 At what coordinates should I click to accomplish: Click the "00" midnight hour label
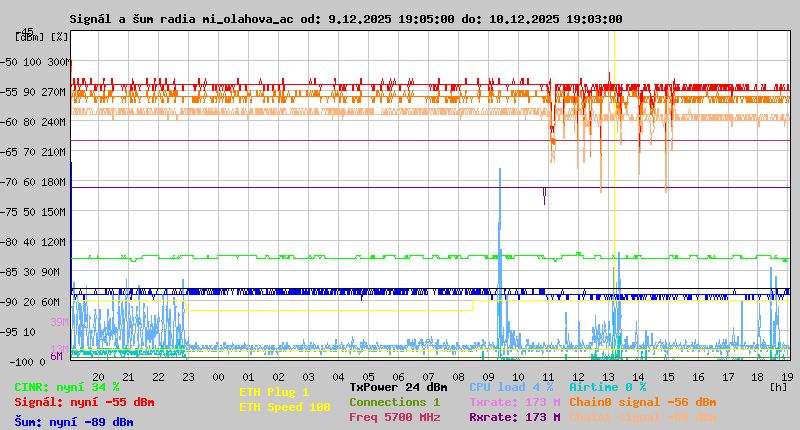click(218, 377)
